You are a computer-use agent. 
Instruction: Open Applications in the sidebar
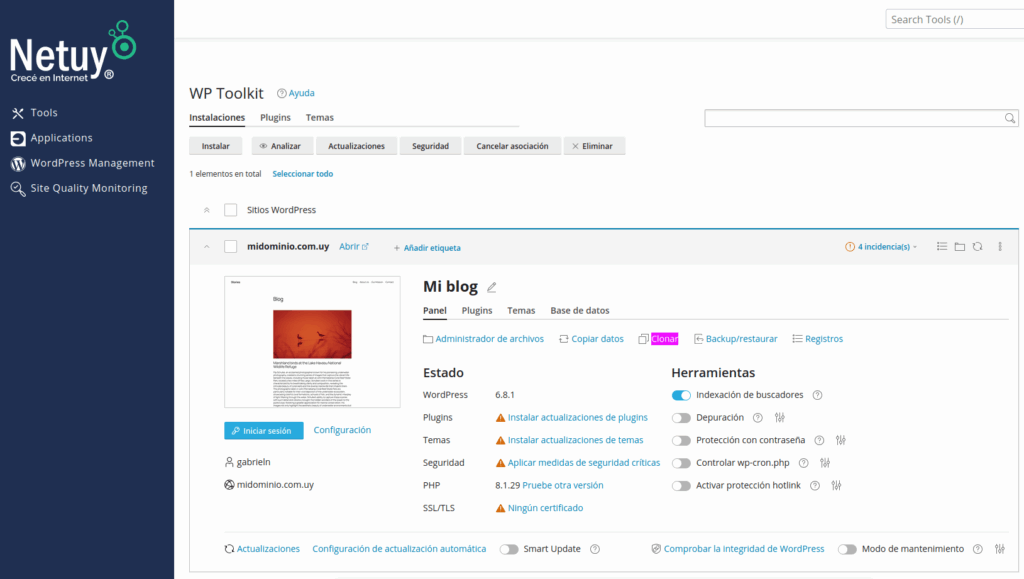tap(52, 138)
